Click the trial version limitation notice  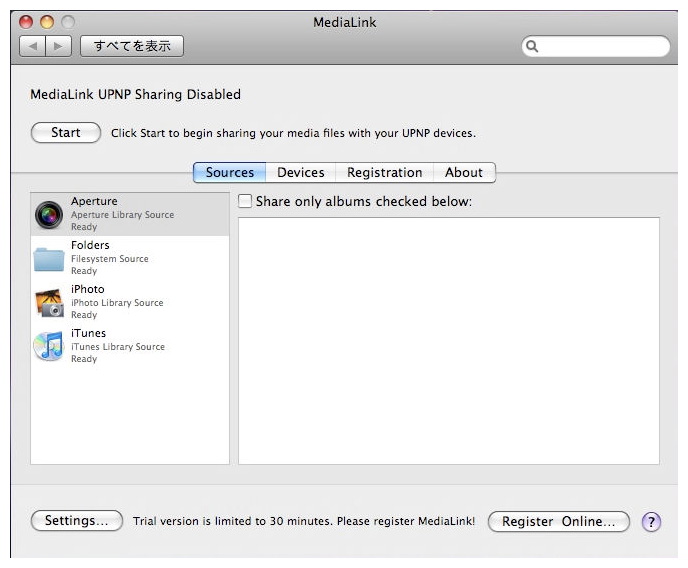click(304, 521)
